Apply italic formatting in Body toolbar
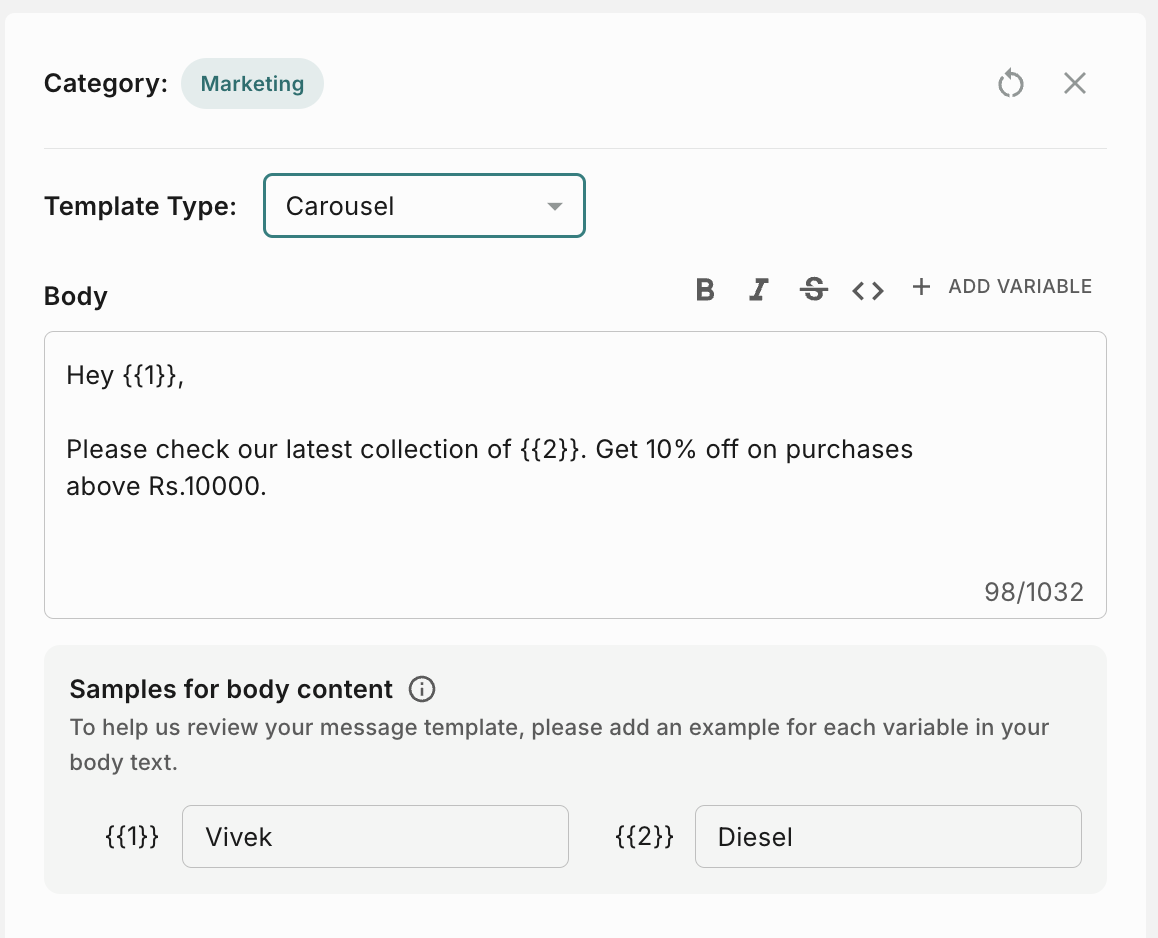Viewport: 1158px width, 938px height. [x=759, y=289]
